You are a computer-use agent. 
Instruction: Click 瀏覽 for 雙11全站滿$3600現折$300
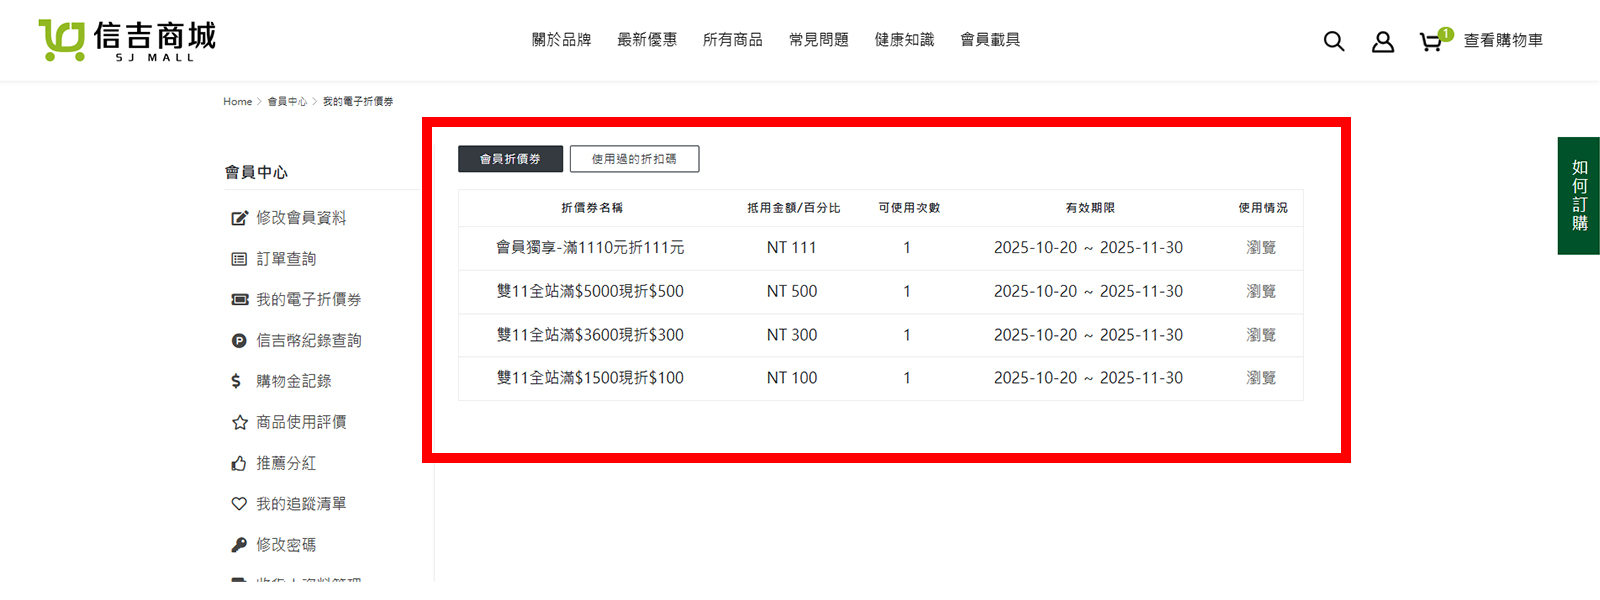(1261, 335)
